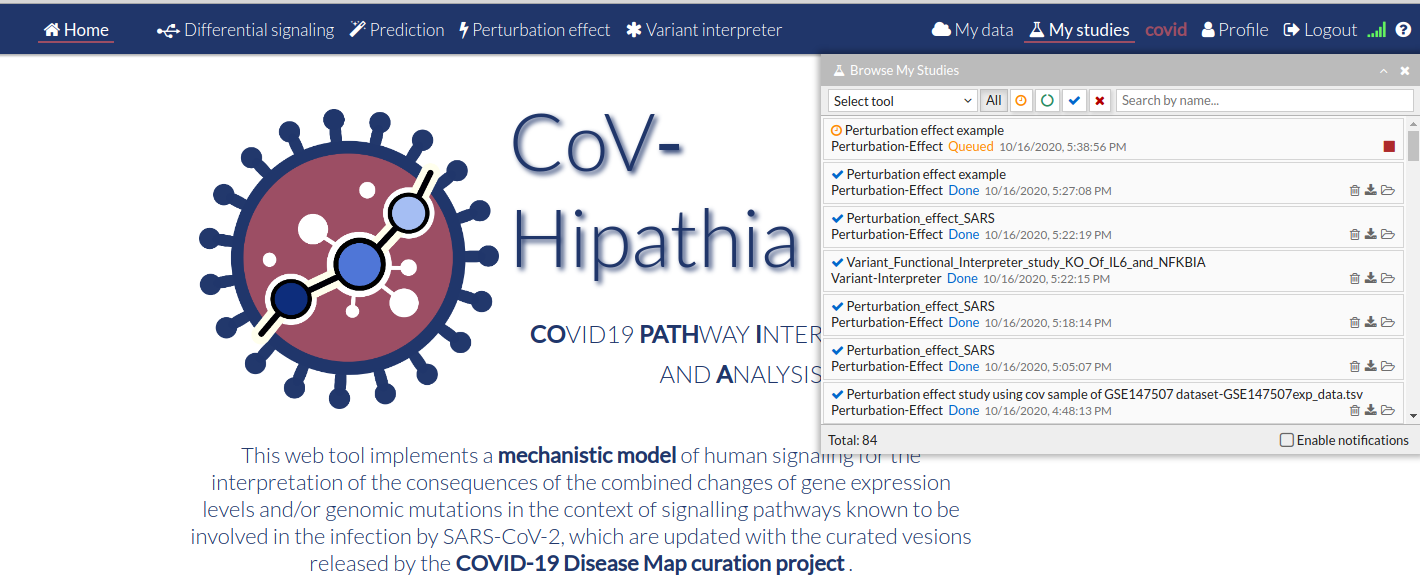The width and height of the screenshot is (1420, 575).
Task: Show only failed studies with red X filter
Action: 1100,100
